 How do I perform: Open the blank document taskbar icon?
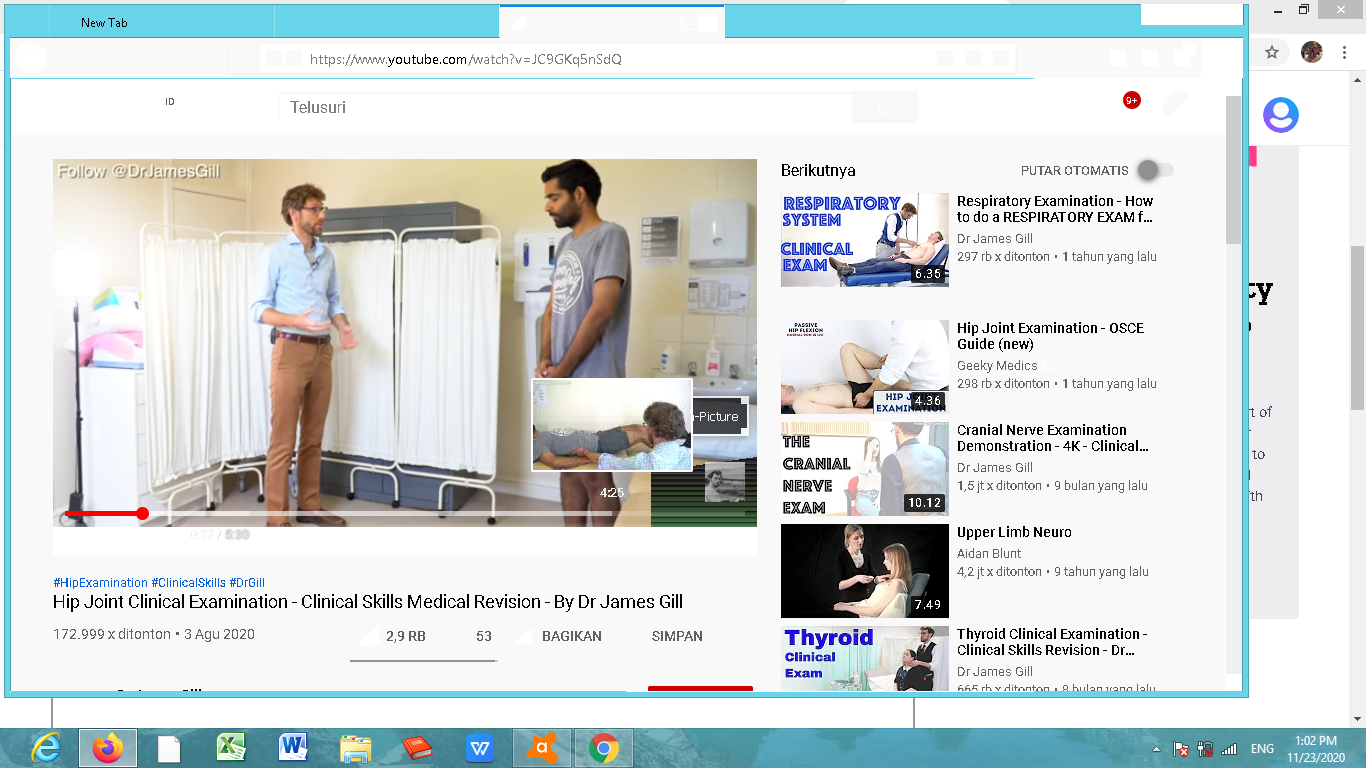[x=169, y=748]
